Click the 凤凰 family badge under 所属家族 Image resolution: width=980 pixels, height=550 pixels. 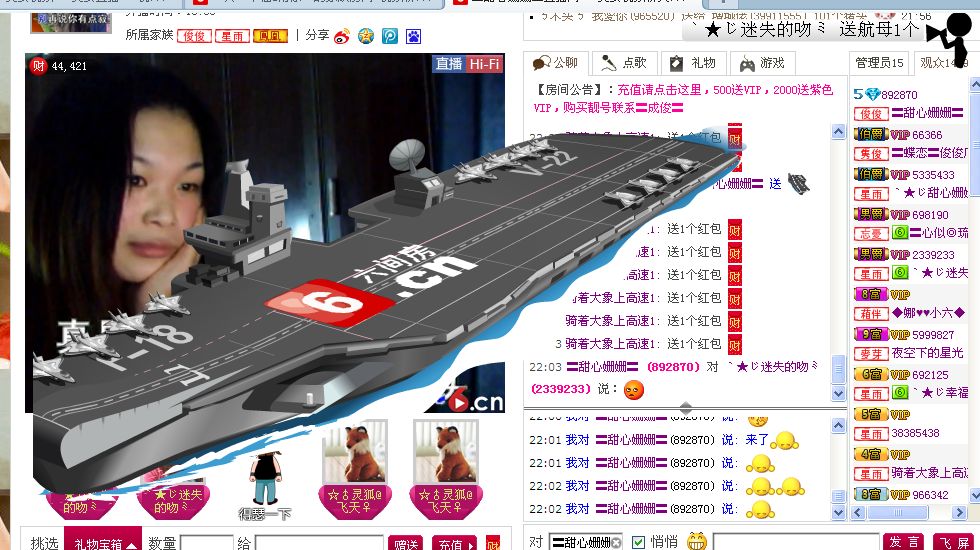tap(270, 36)
